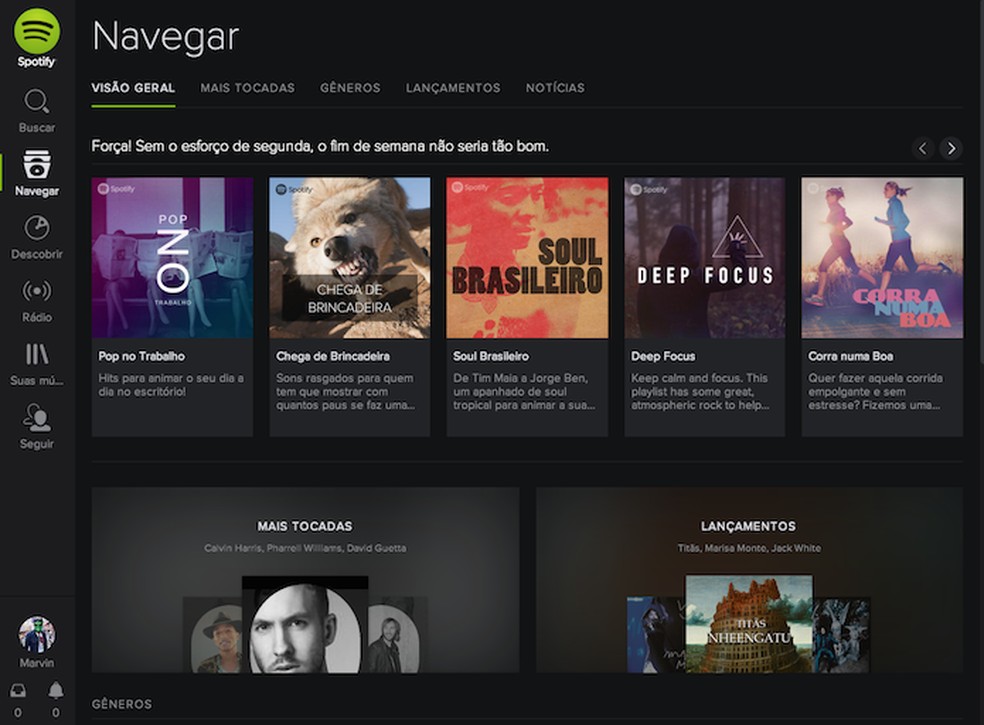
Task: Click 'Keep calm and focus' description
Action: [x=700, y=392]
